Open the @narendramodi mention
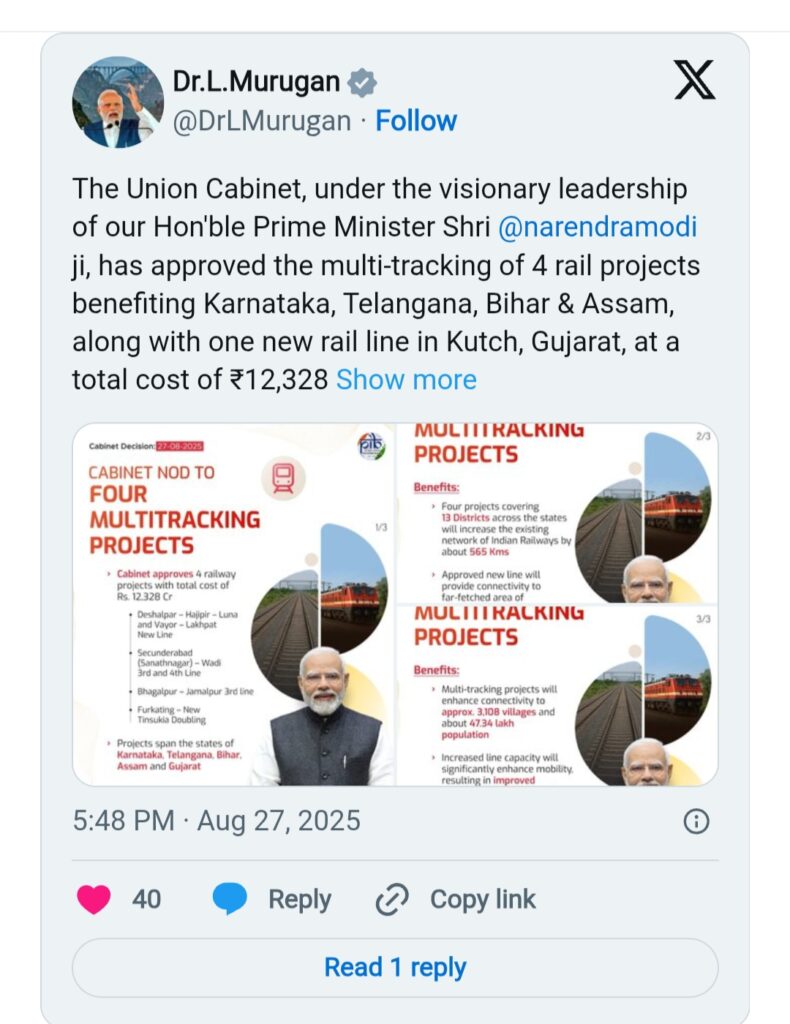790x1024 pixels. click(597, 227)
